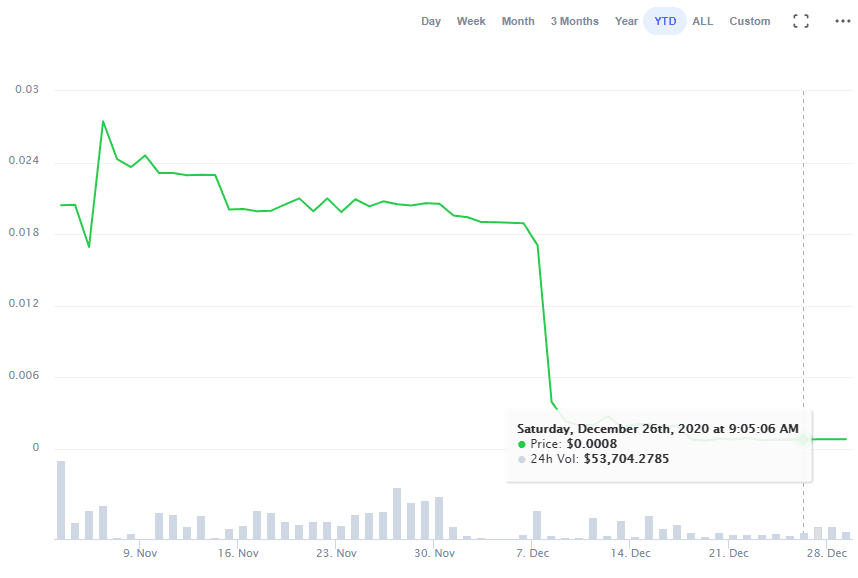Open the Custom date range picker
The image size is (858, 578).
point(750,21)
